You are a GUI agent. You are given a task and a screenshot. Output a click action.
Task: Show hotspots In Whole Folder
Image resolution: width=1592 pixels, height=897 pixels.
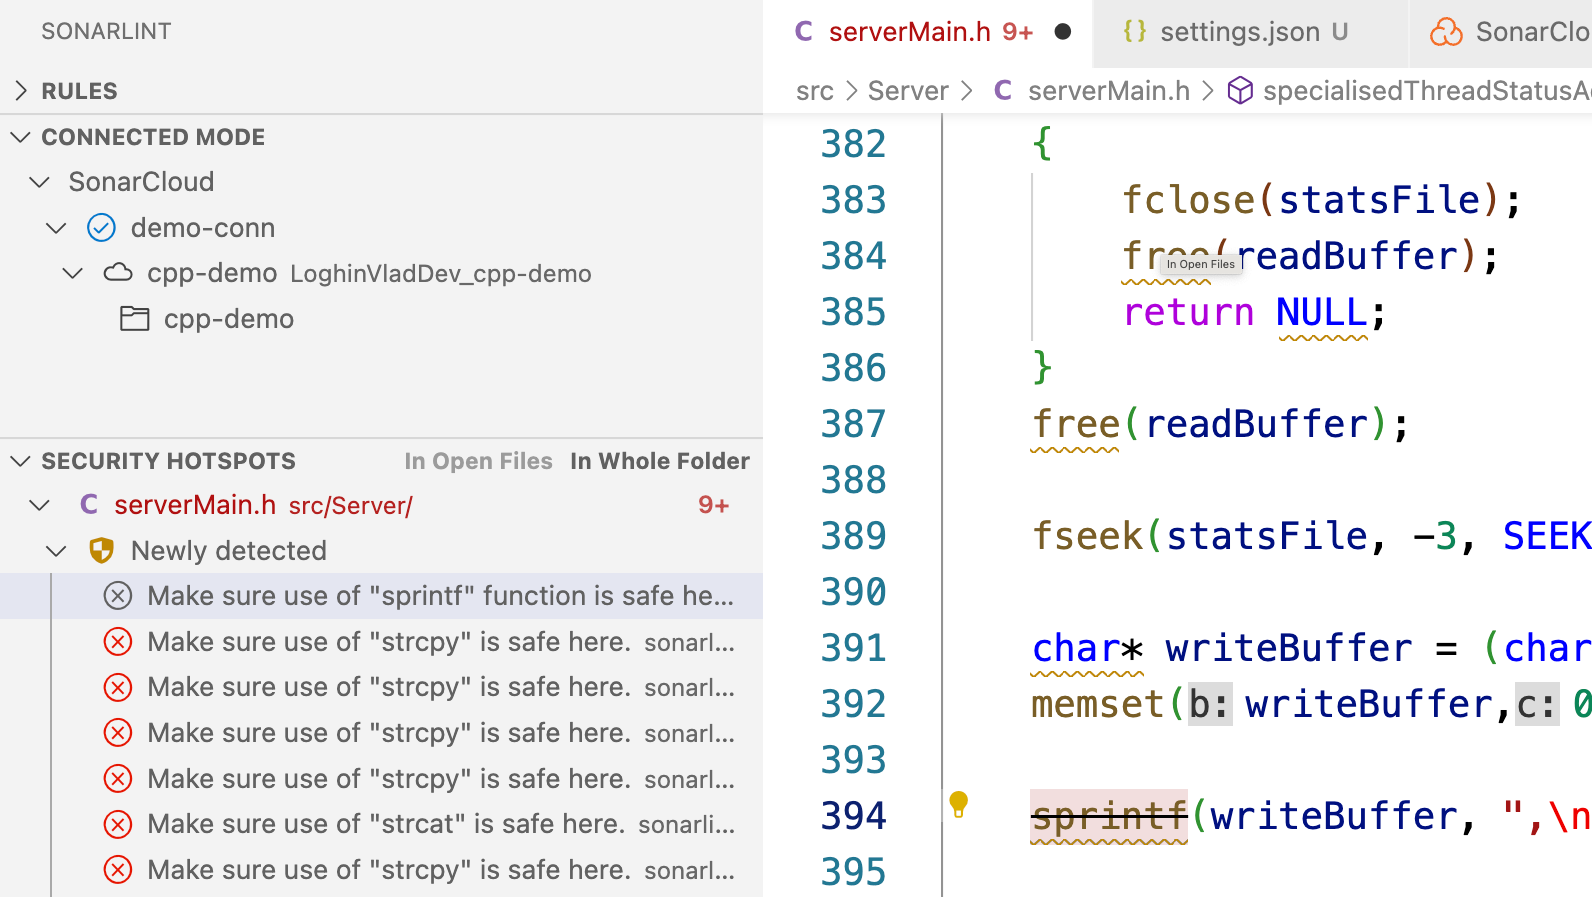point(660,461)
